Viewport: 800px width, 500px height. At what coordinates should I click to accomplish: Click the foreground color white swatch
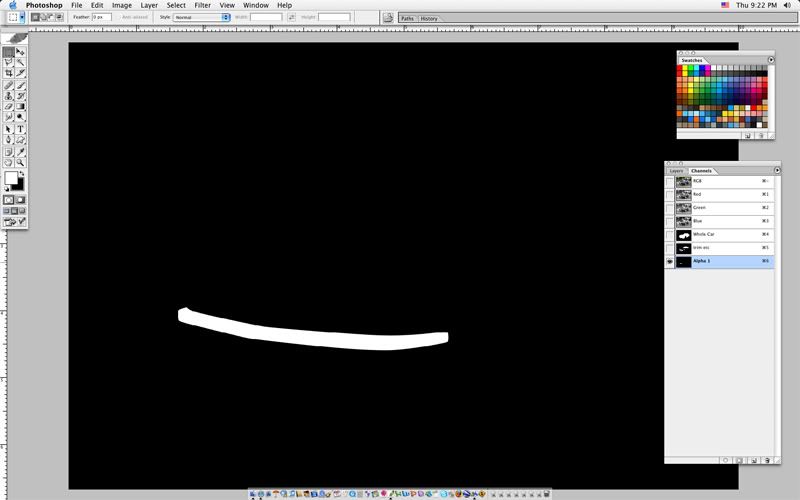[x=11, y=178]
